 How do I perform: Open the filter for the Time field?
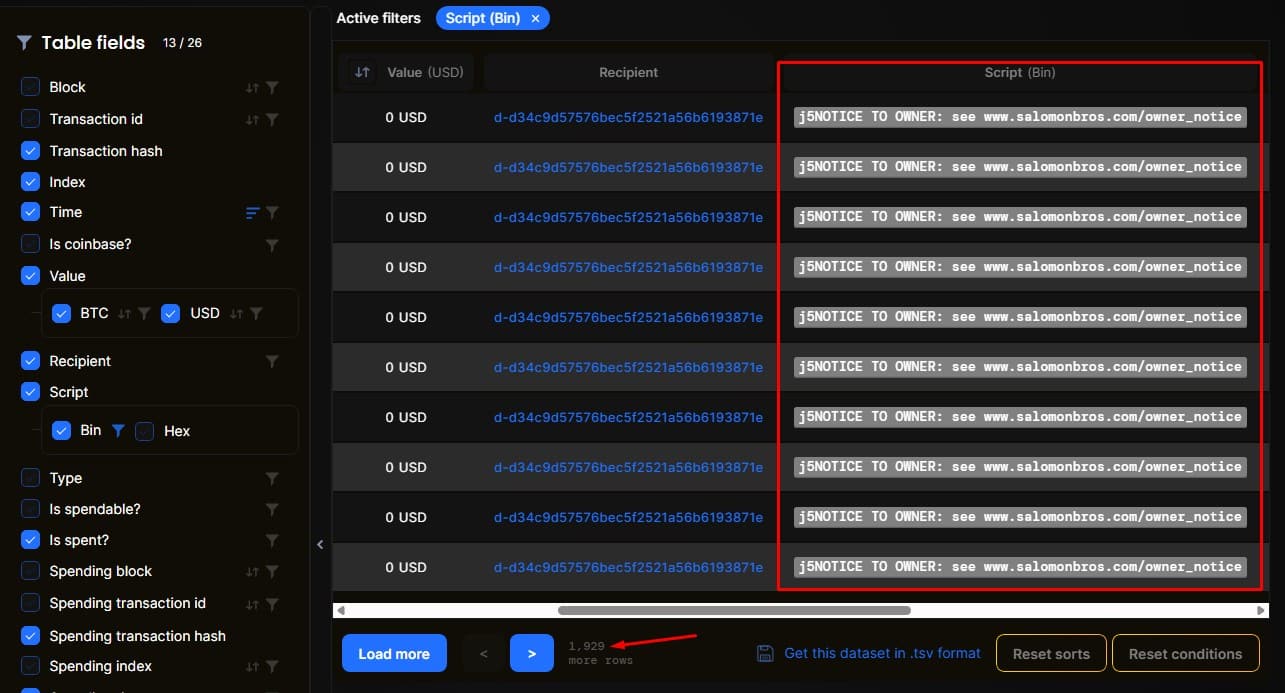(272, 213)
